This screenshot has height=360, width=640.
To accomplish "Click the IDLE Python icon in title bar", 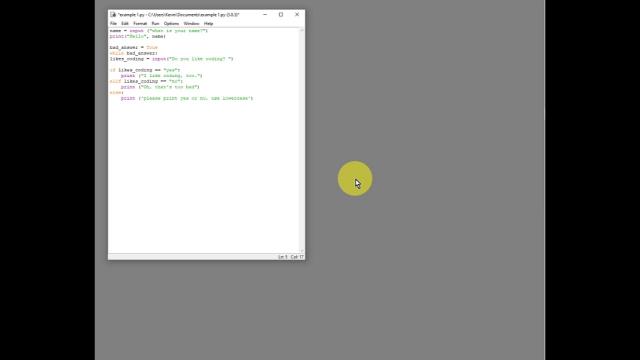I will [x=113, y=14].
